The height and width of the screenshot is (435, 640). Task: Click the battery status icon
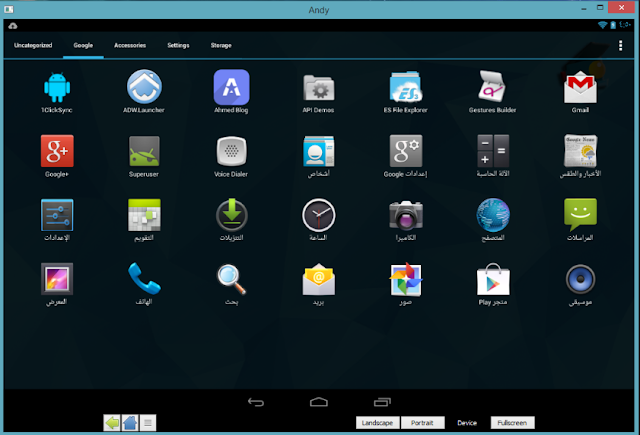613,25
